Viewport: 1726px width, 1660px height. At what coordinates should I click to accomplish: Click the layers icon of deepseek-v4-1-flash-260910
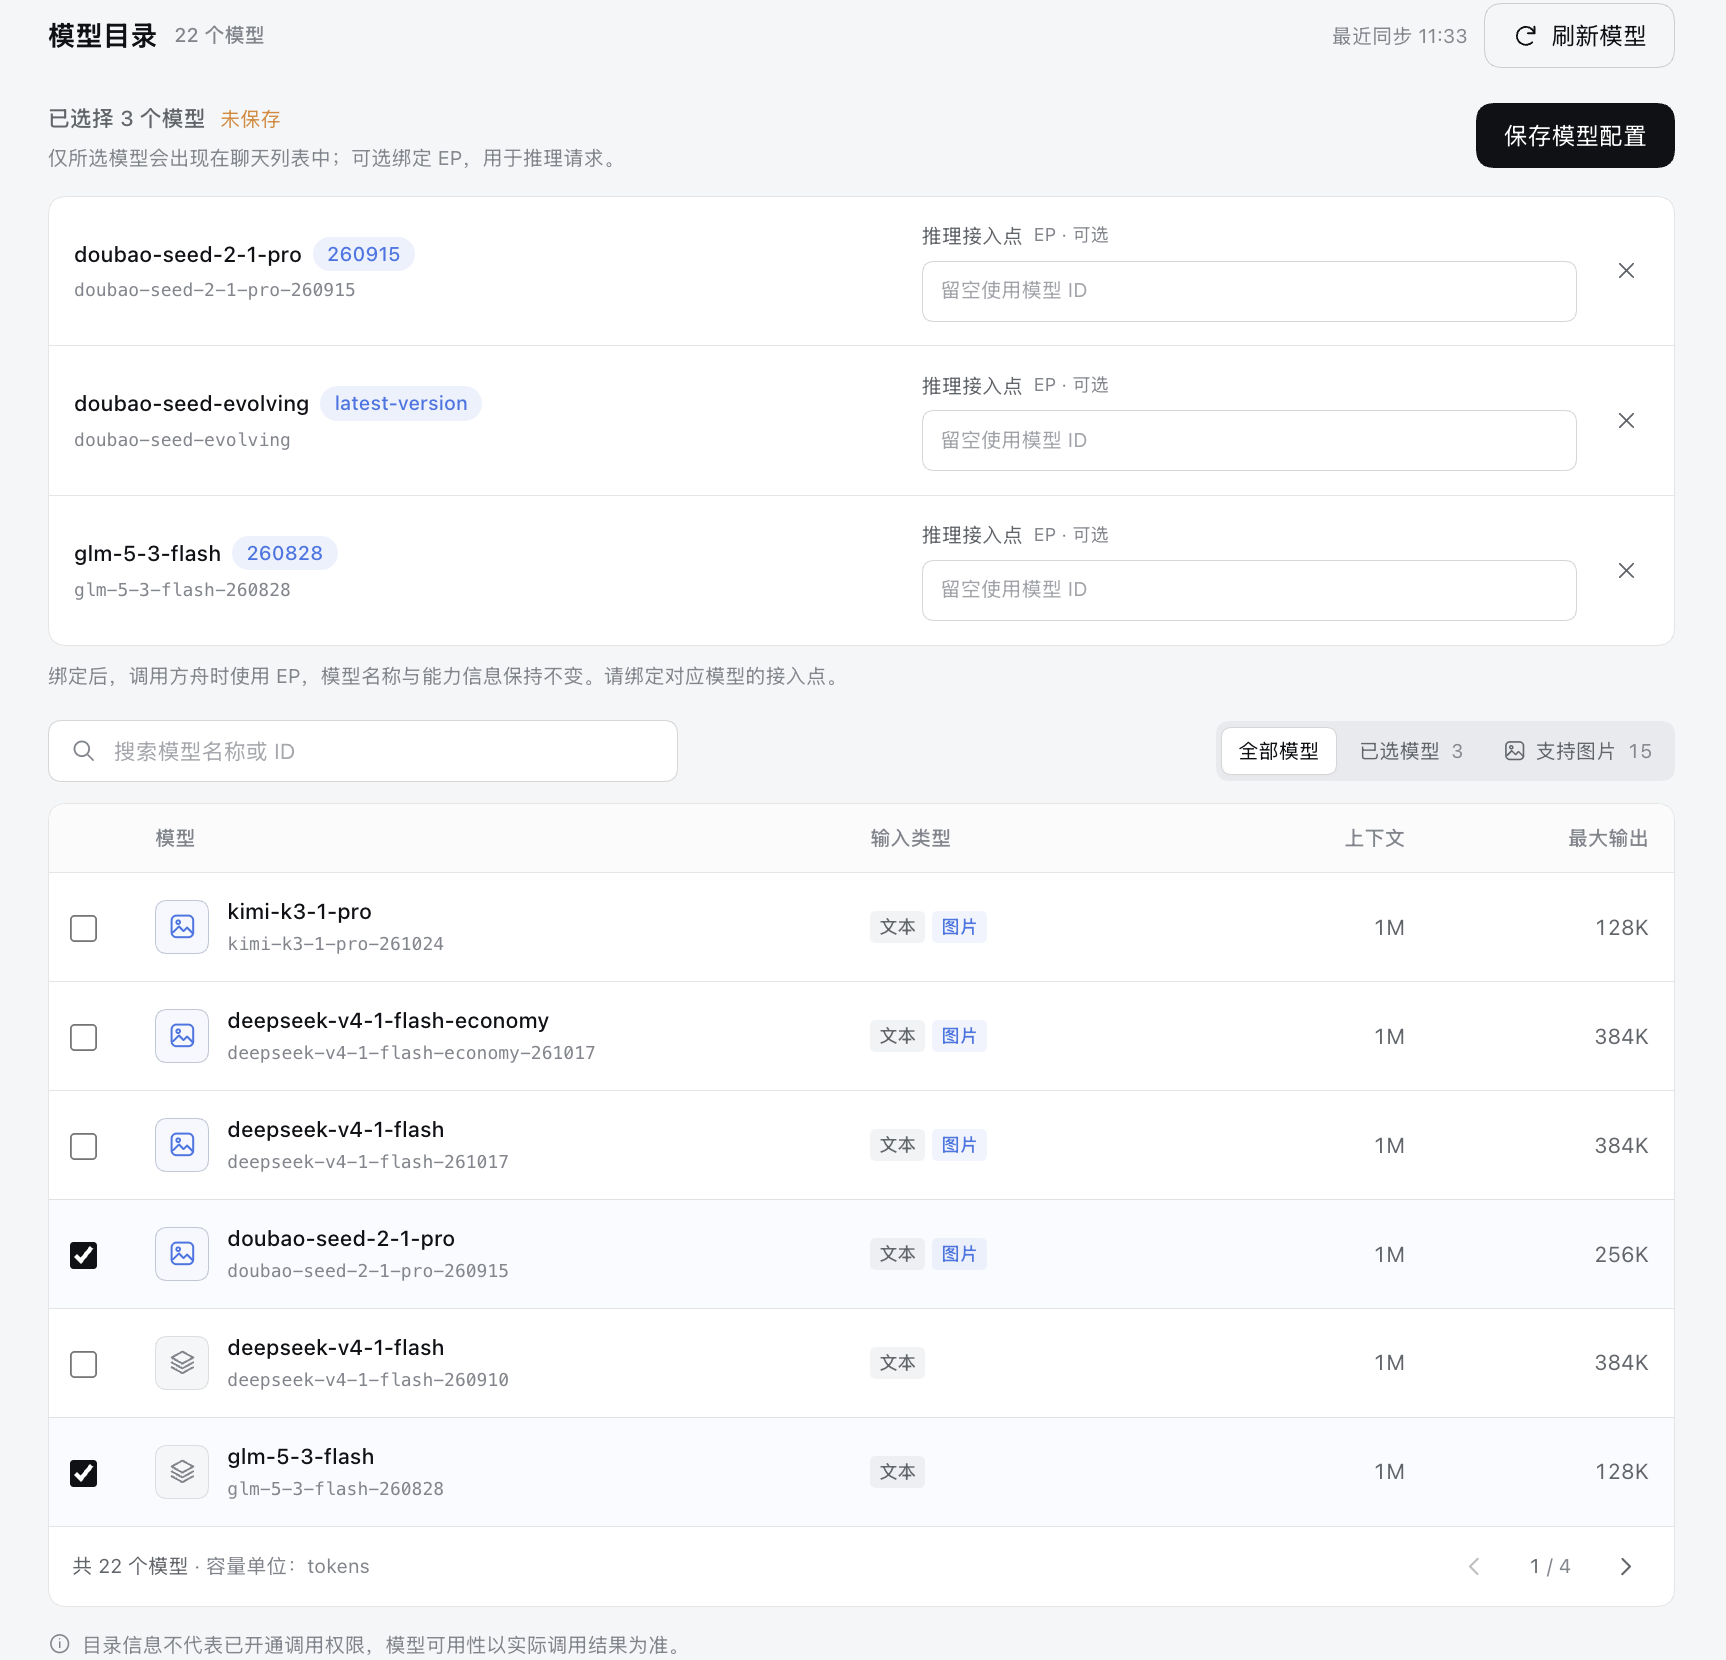[182, 1363]
